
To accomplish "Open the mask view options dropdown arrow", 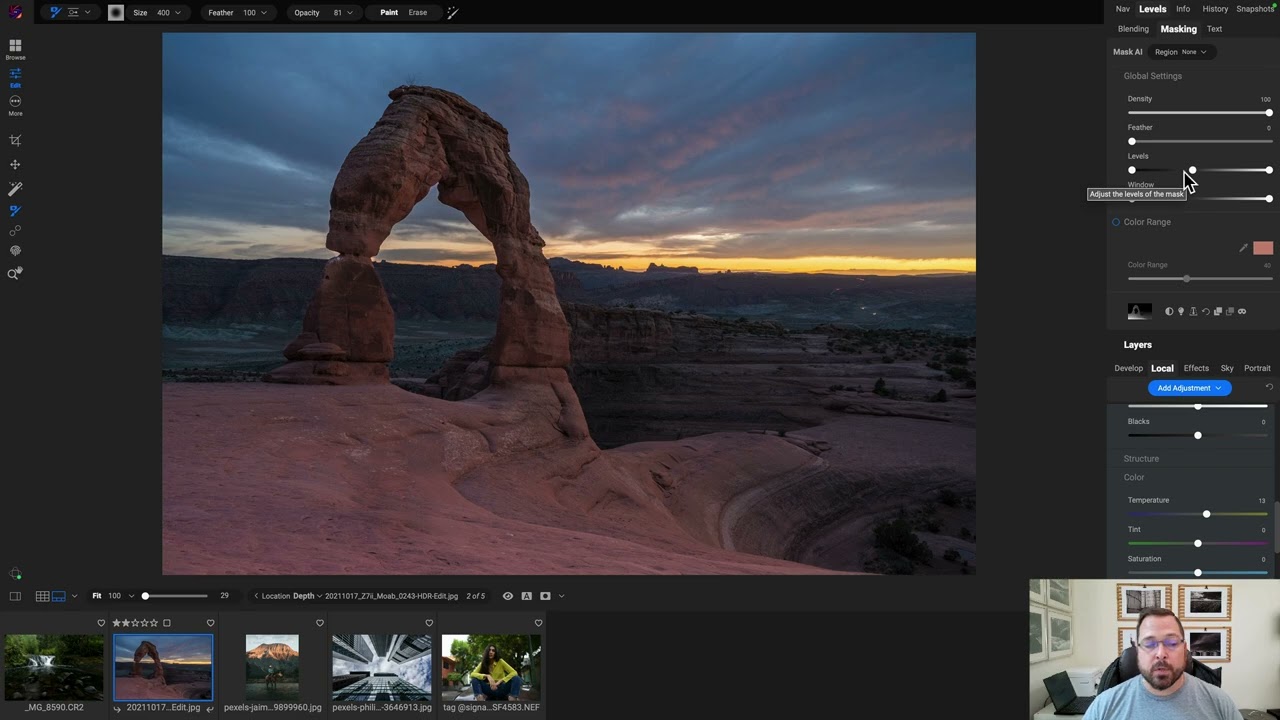I will click(561, 596).
